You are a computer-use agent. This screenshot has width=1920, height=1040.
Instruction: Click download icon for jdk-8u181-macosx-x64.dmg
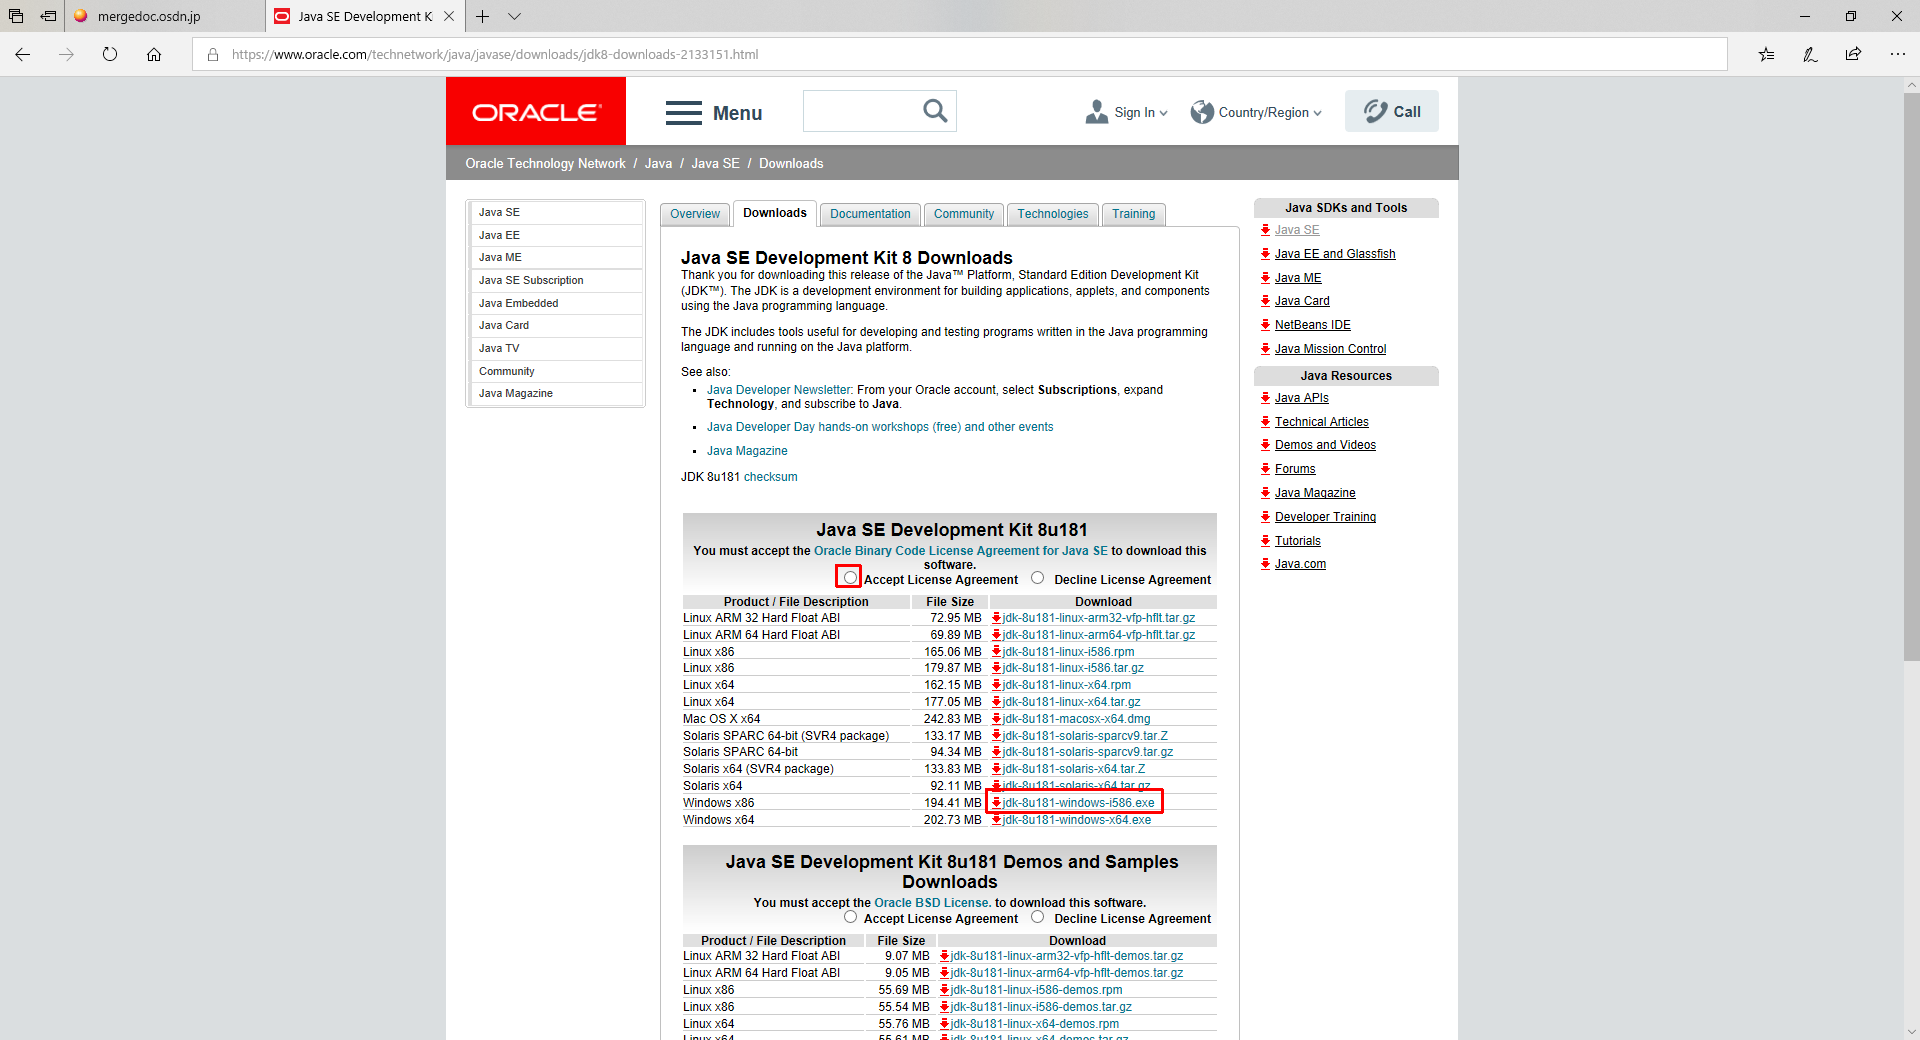pos(997,719)
